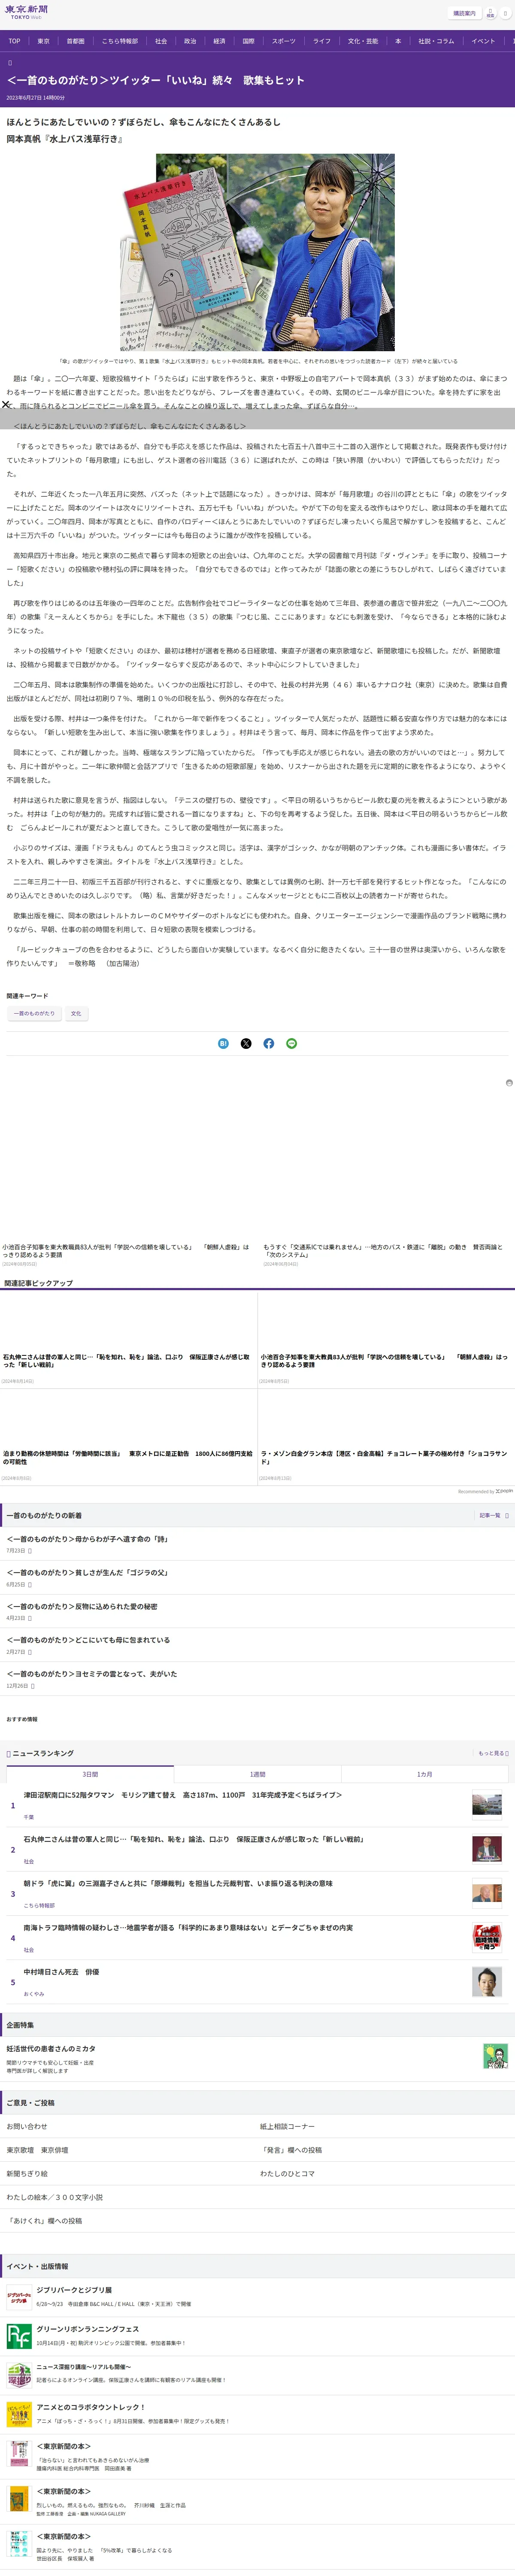Open the 政治 navigation item

(190, 41)
